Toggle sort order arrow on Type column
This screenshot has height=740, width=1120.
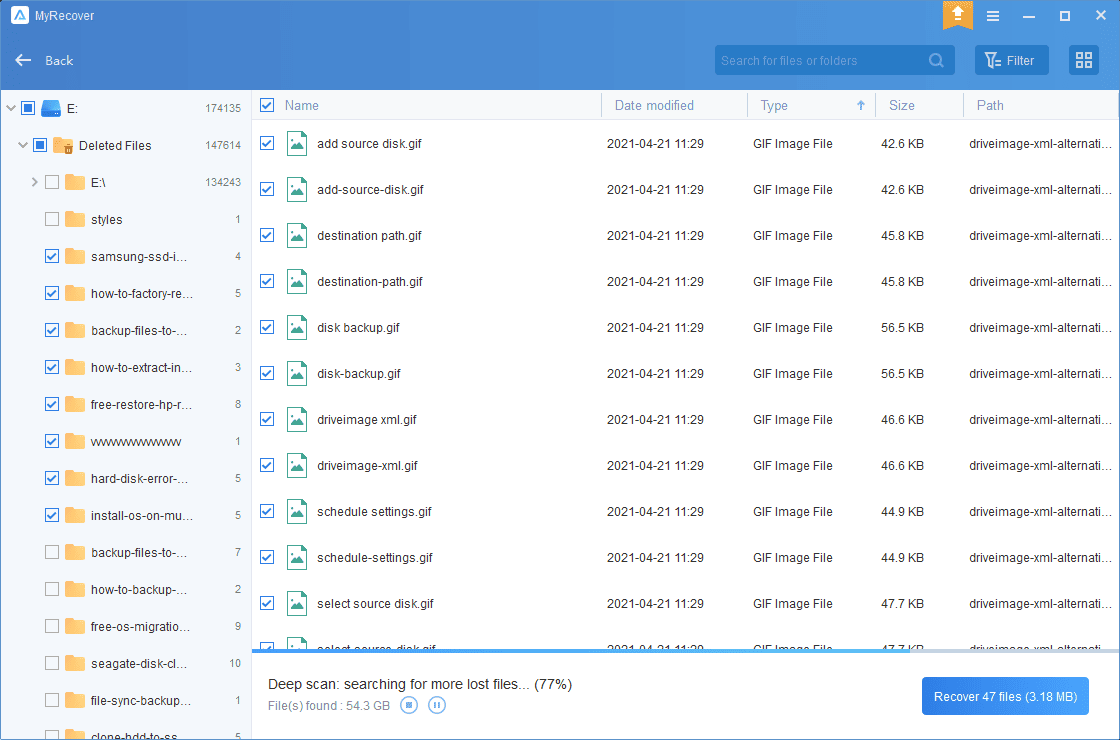(x=861, y=106)
